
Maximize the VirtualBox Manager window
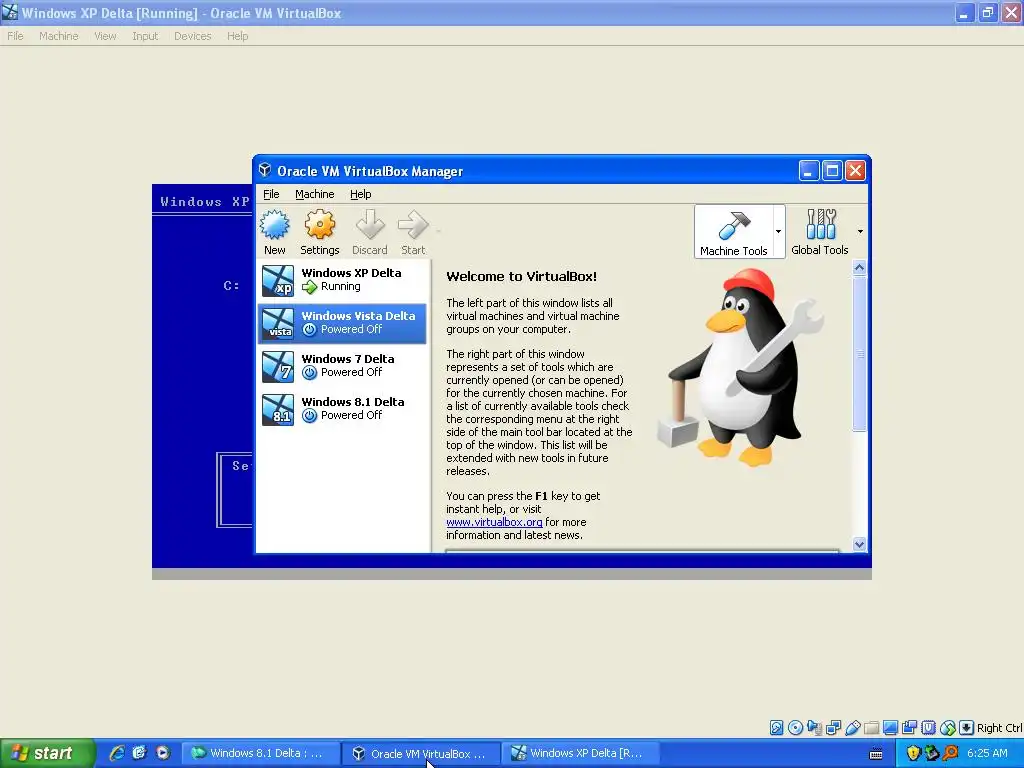tap(832, 171)
